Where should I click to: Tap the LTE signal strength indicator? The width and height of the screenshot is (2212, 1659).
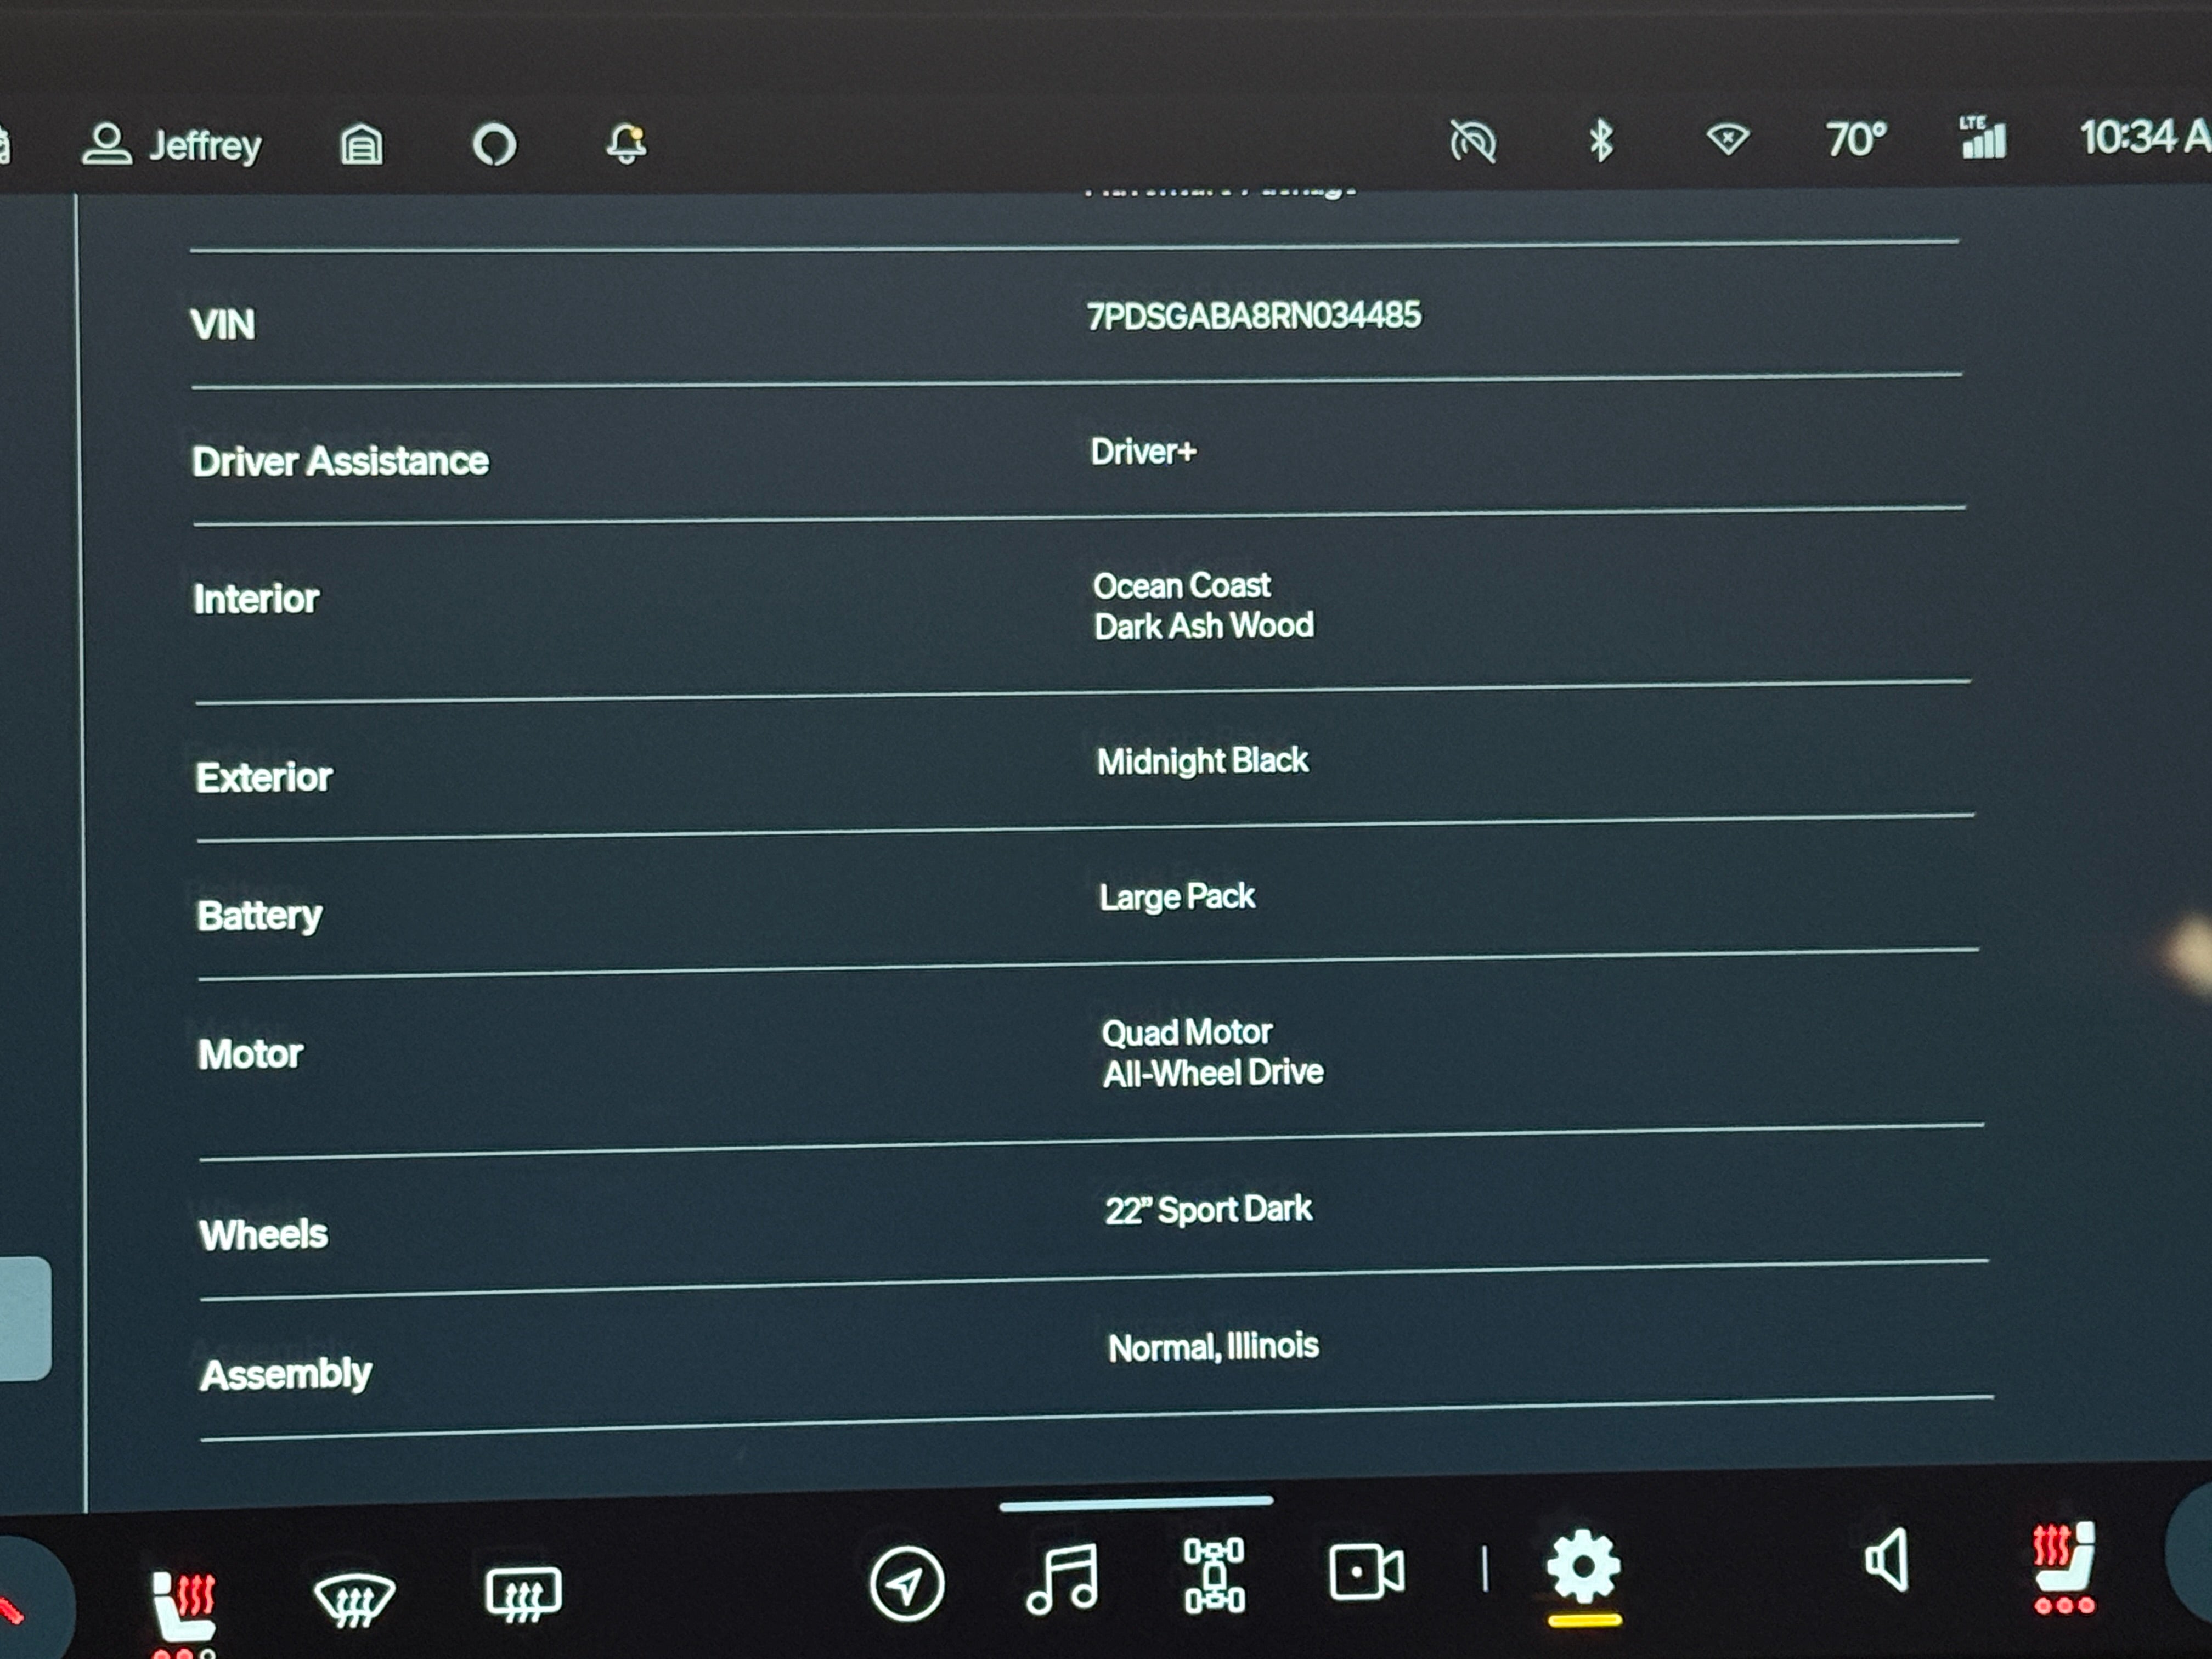point(1982,138)
